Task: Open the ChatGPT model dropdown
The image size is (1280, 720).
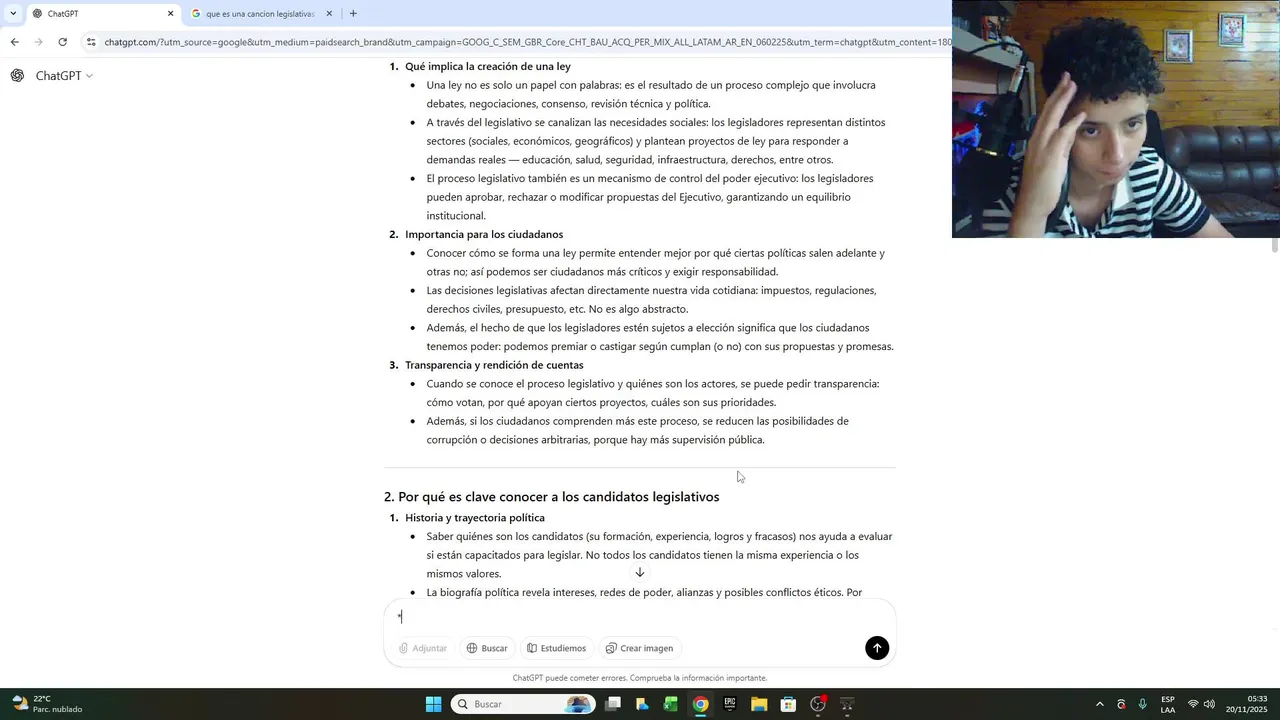Action: [x=64, y=76]
